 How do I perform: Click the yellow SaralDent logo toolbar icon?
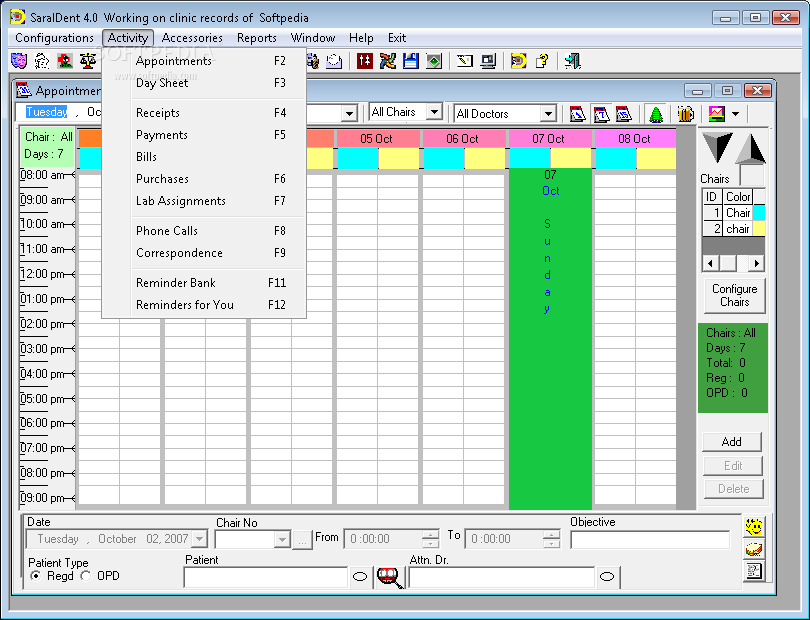pos(519,61)
